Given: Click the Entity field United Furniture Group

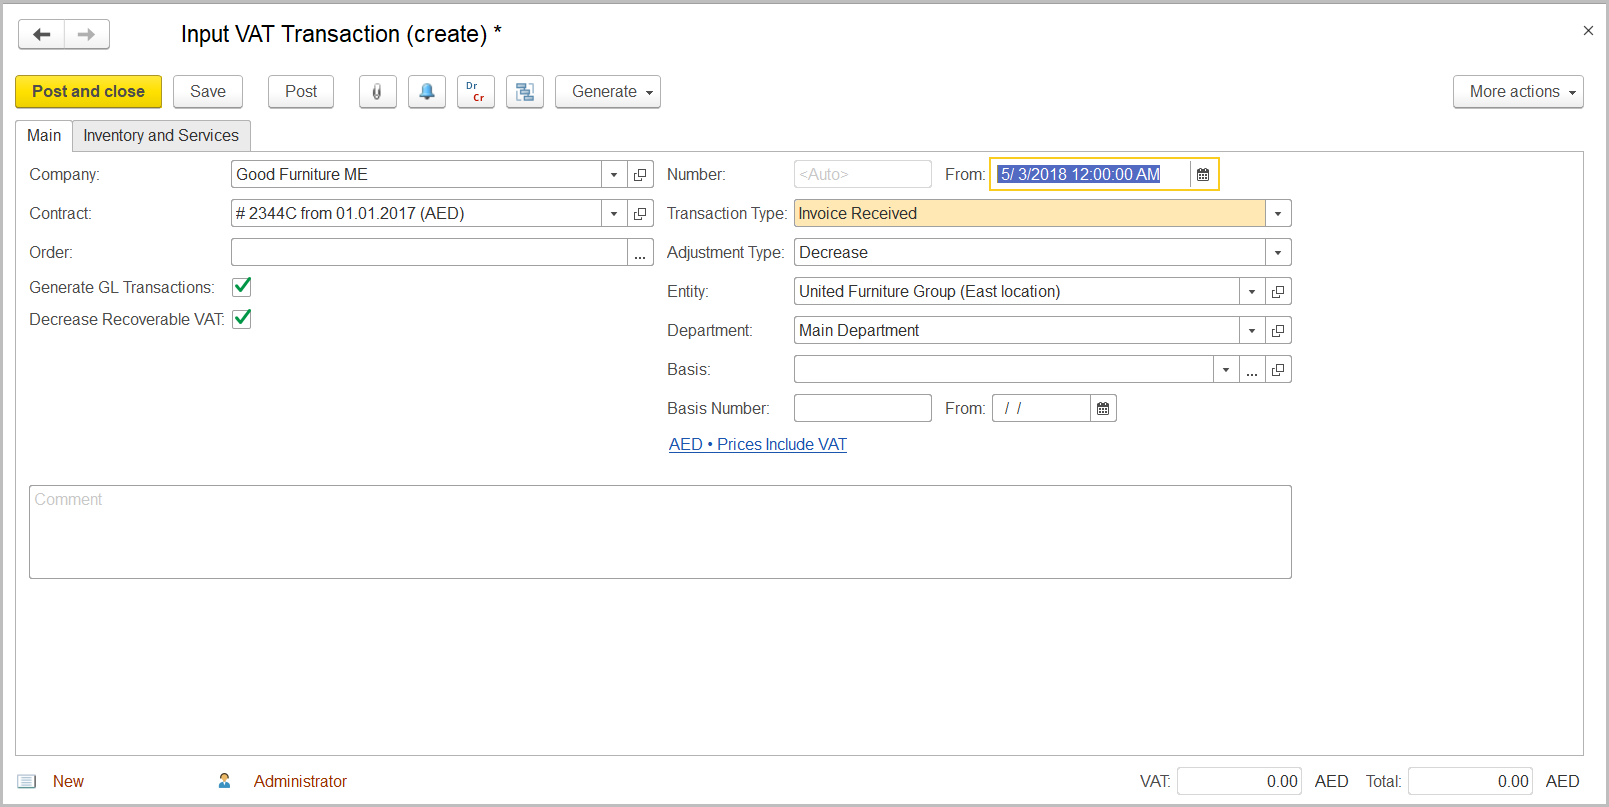Looking at the screenshot, I should (1017, 291).
